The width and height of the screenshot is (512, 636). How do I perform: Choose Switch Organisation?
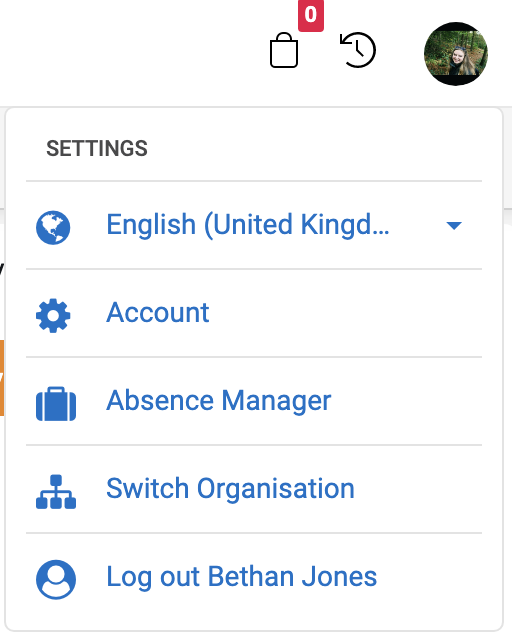click(254, 489)
